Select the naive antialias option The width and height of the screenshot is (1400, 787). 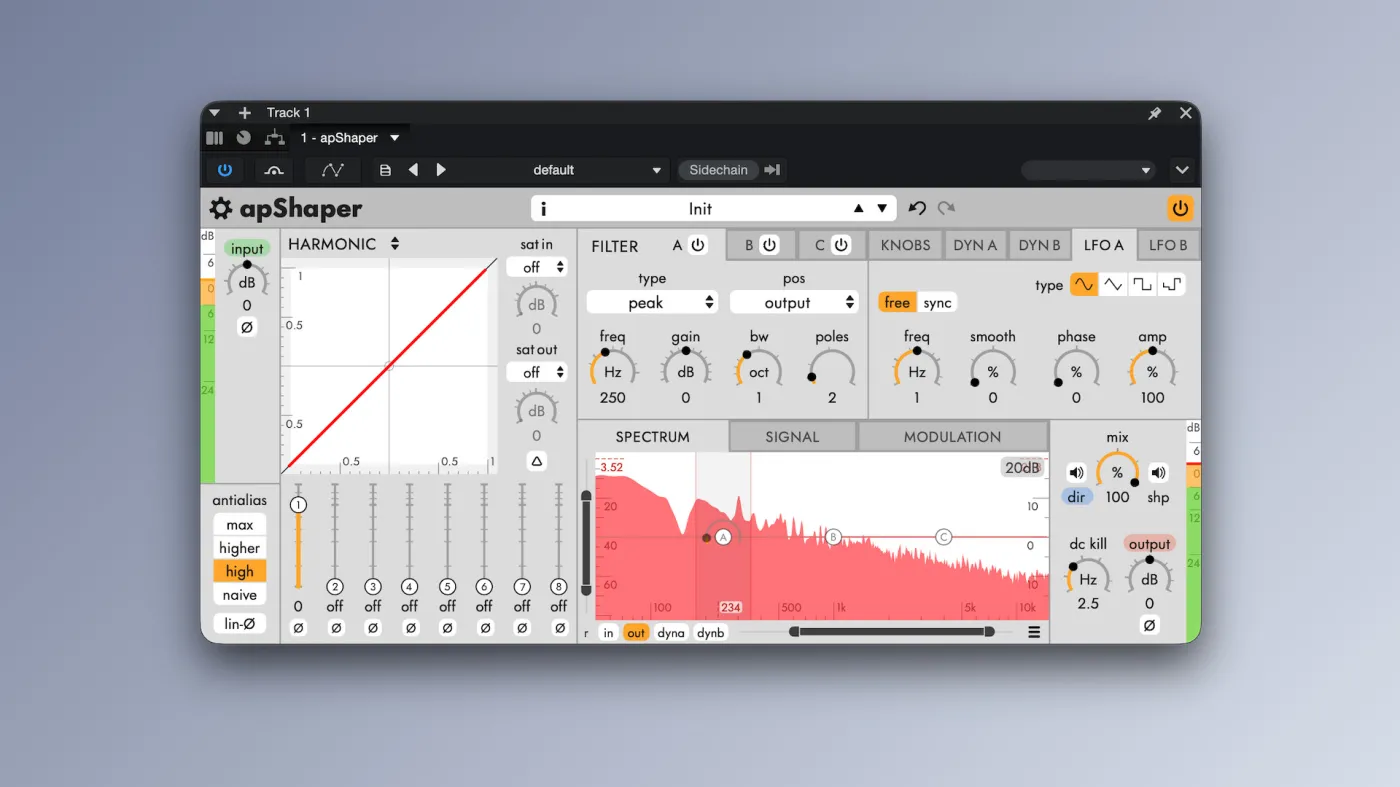tap(240, 595)
